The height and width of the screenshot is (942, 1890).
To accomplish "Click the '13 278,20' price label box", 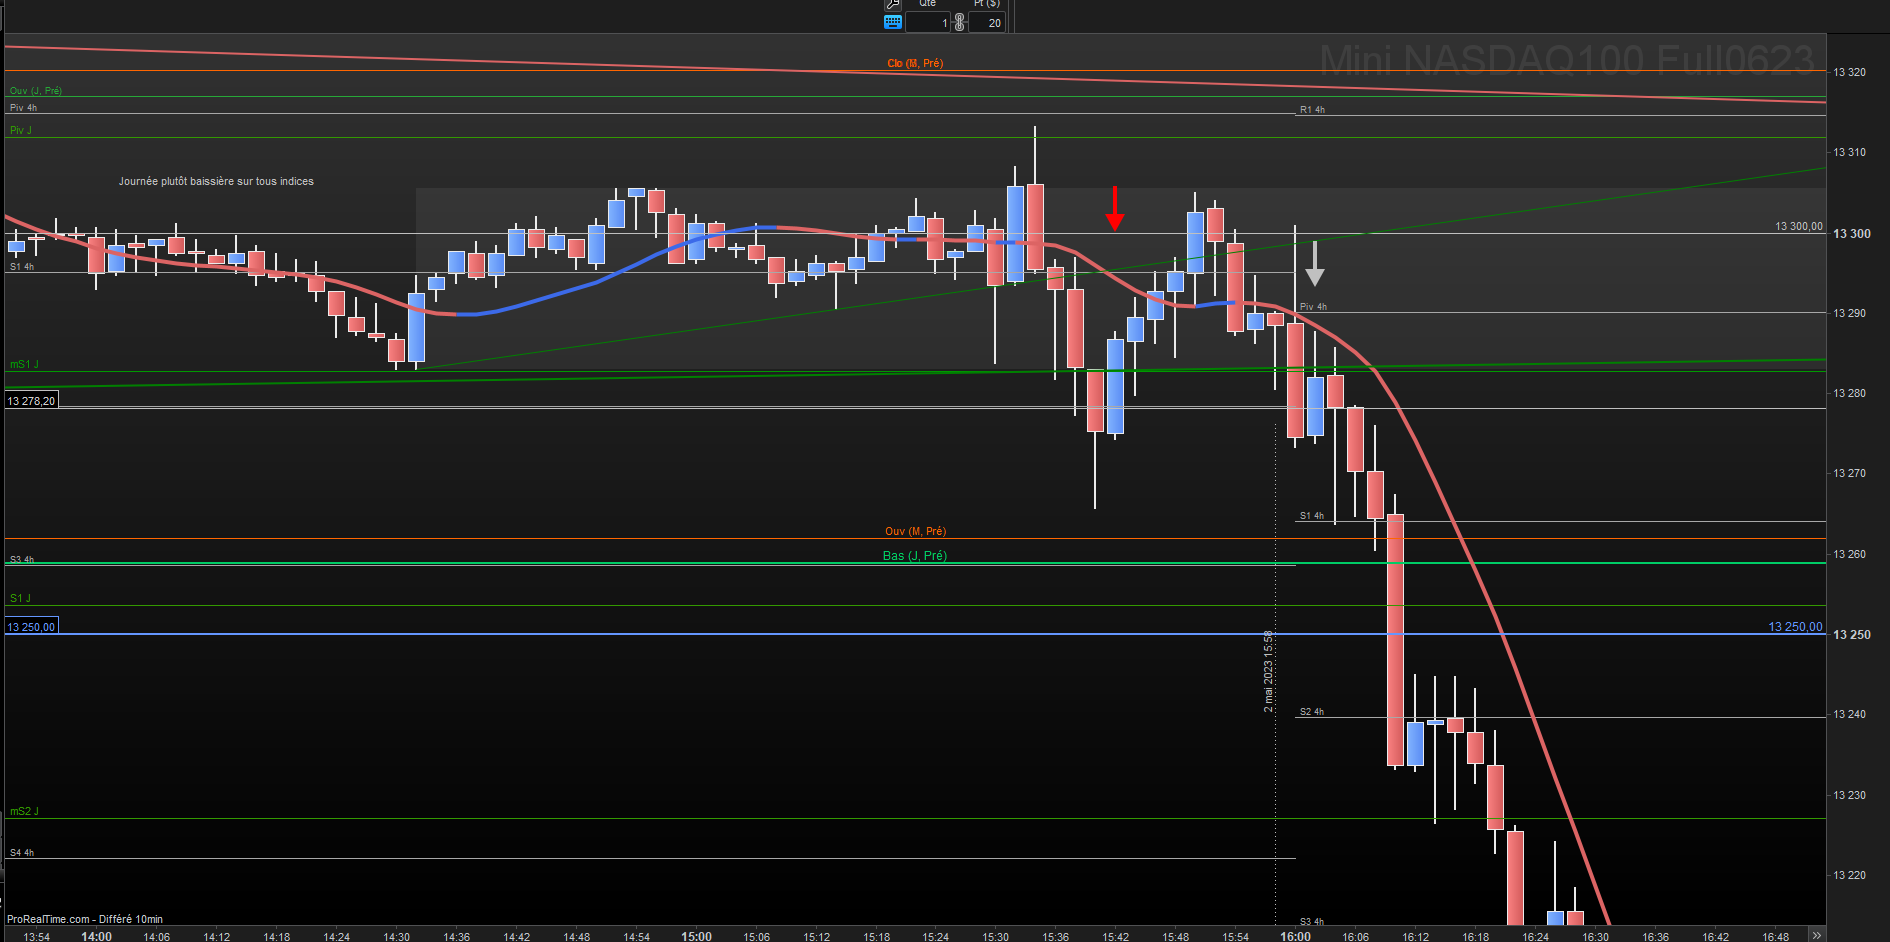I will coord(31,400).
